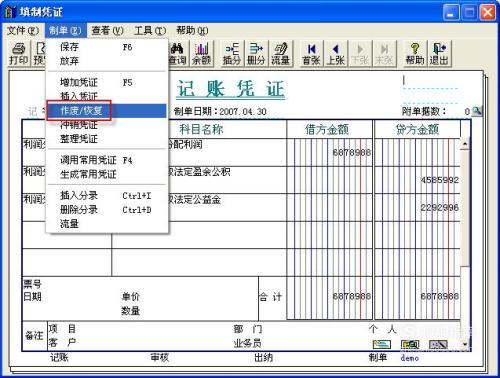
Task: Select 增加凭证 F5 menu entry
Action: pos(107,82)
